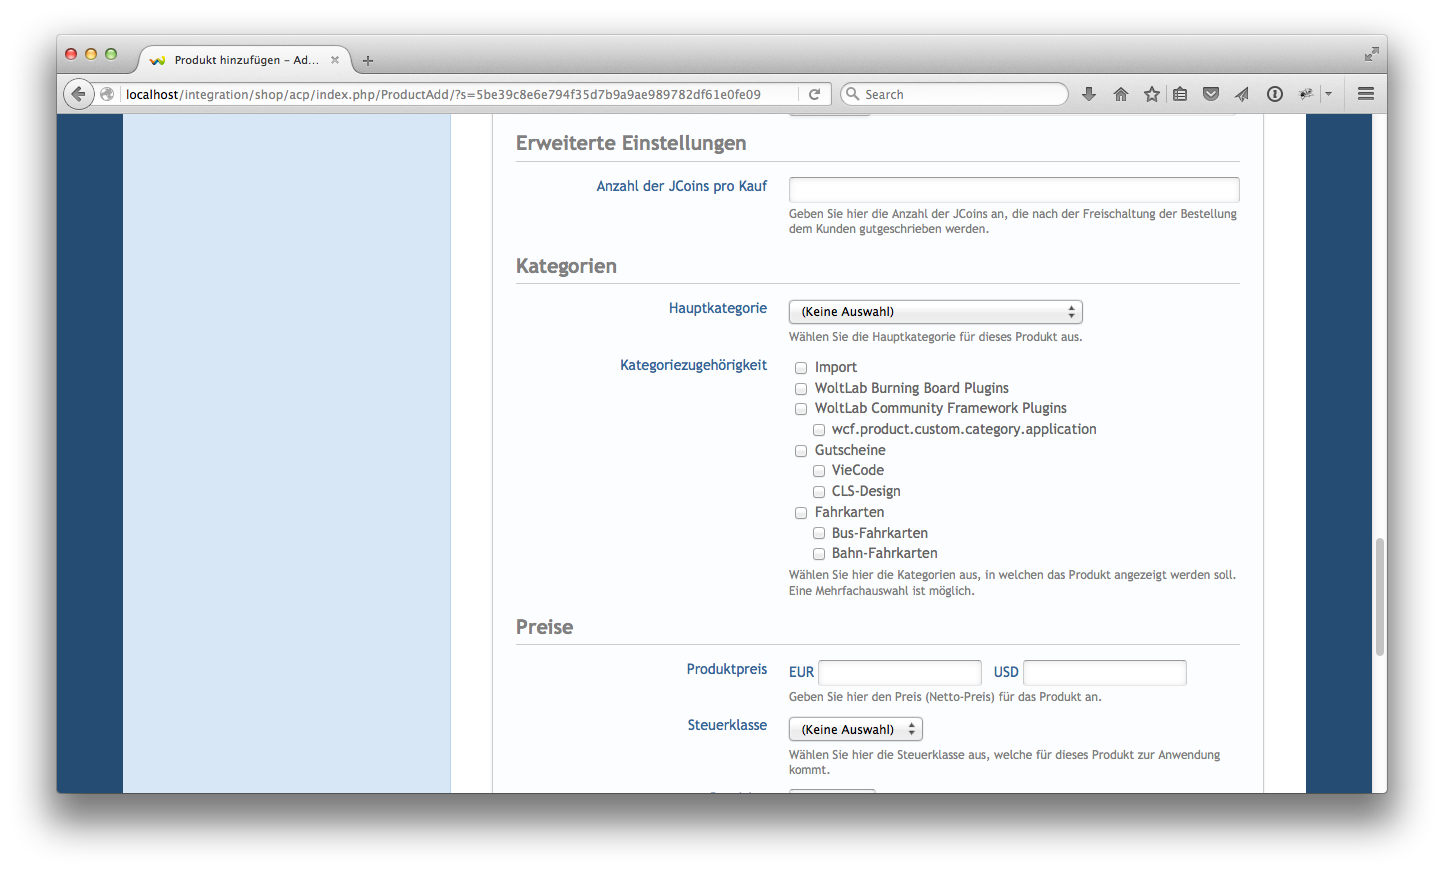Viewport: 1444px width, 872px height.
Task: Select the WoltLab Burning Board Plugins checkbox
Action: 801,389
